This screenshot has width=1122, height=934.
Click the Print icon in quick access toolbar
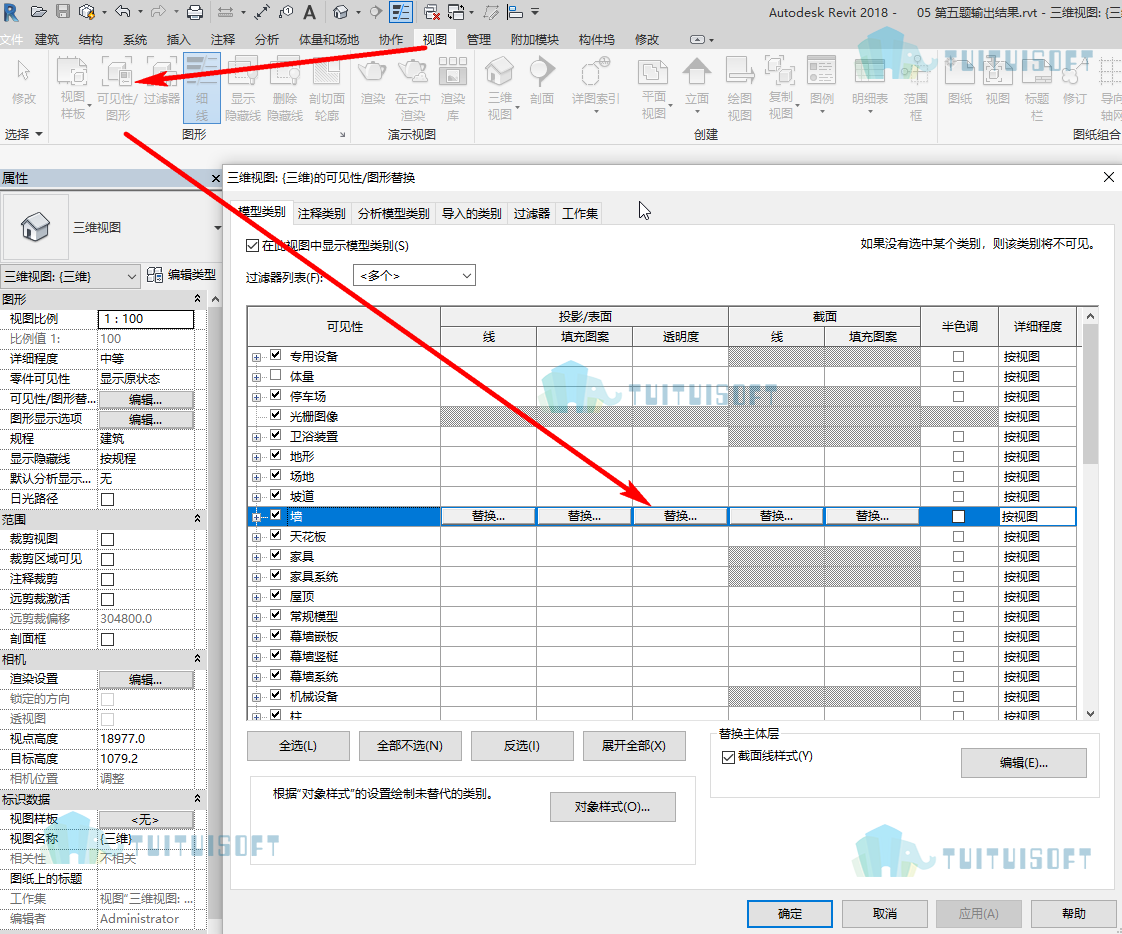(195, 12)
